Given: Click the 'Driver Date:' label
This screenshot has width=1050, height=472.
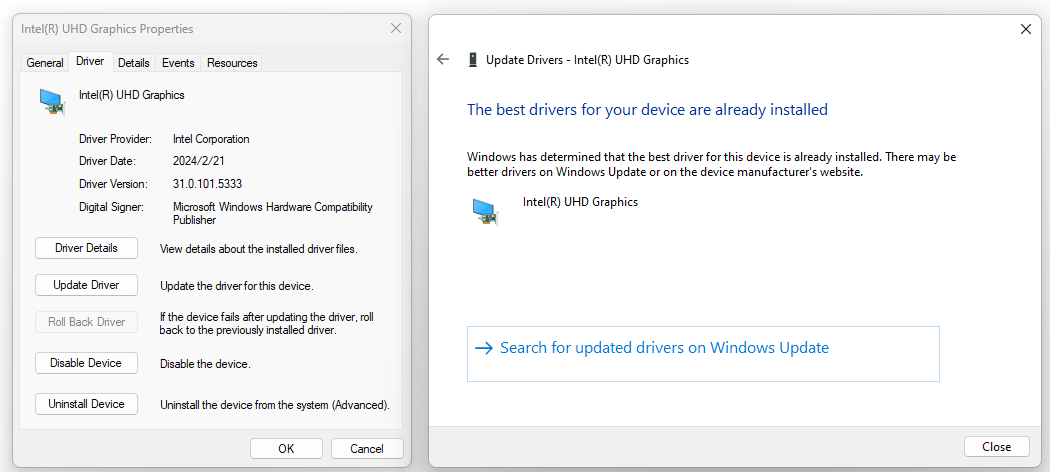Looking at the screenshot, I should point(107,161).
